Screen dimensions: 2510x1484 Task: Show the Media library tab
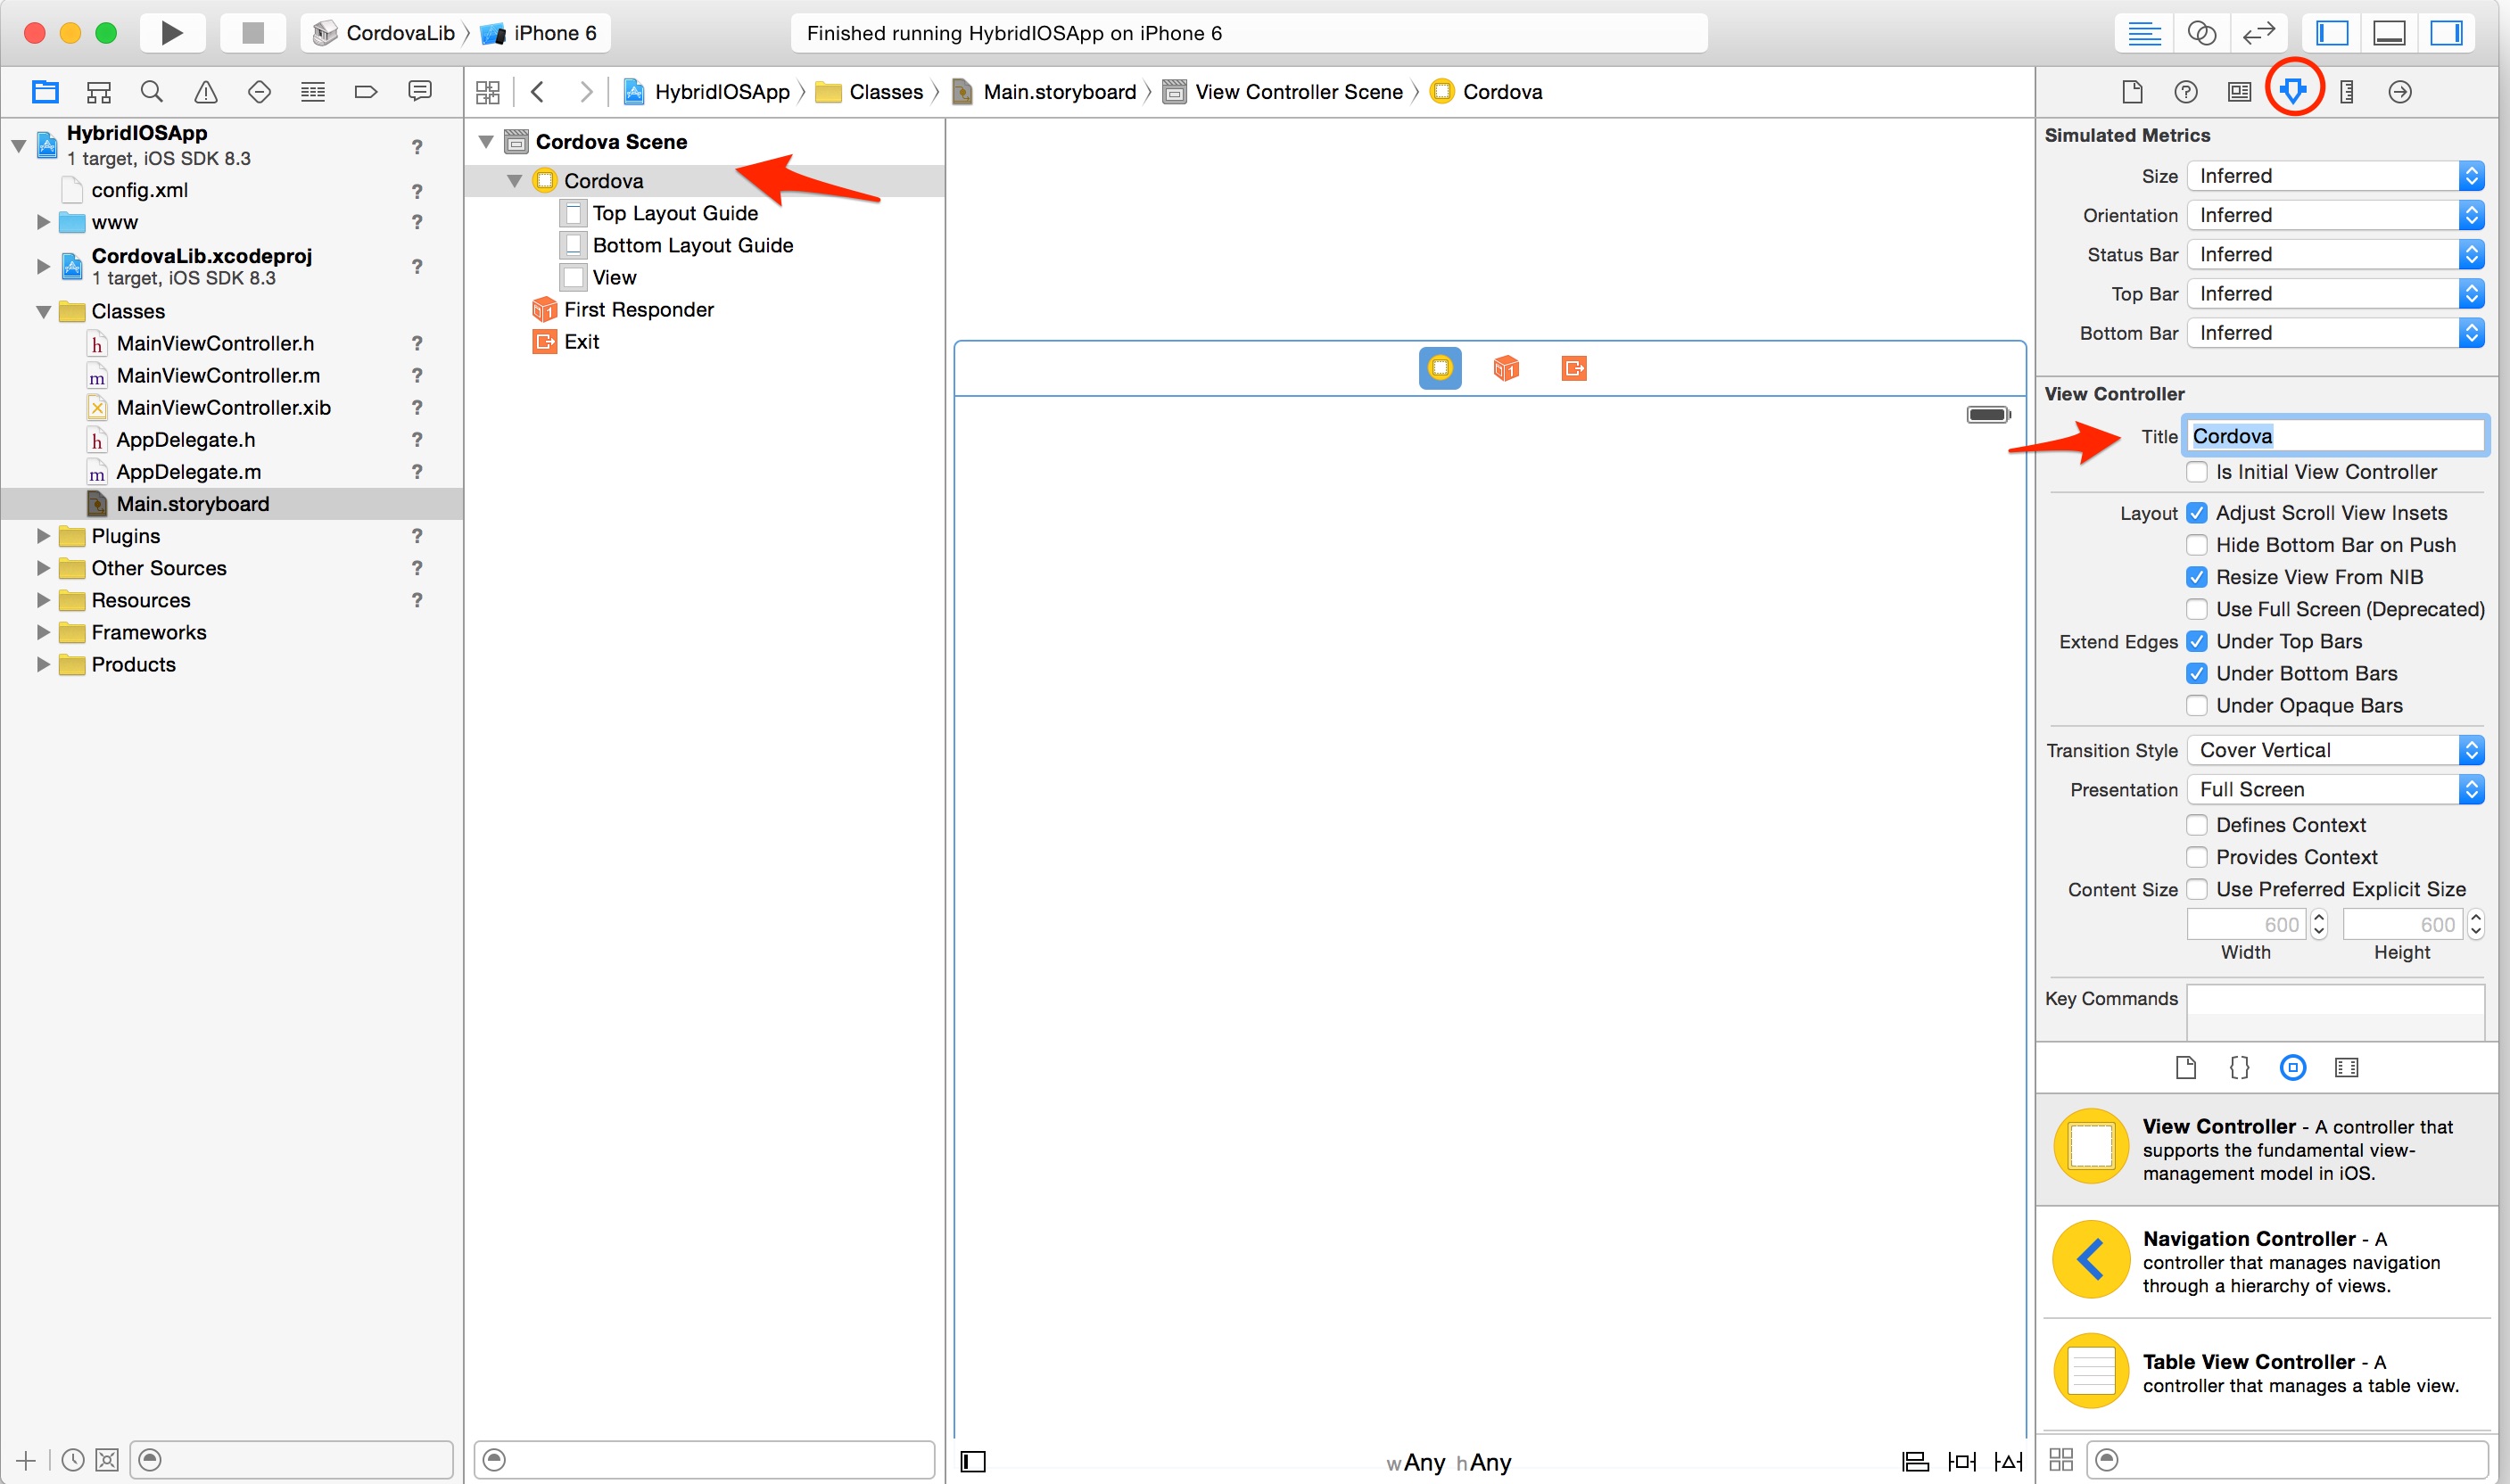click(x=2346, y=1068)
